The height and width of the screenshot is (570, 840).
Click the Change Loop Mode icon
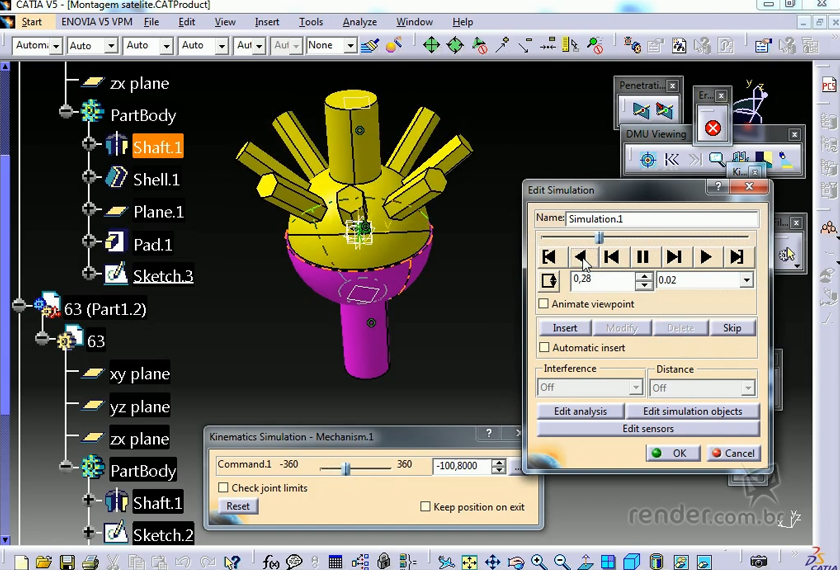coord(549,281)
